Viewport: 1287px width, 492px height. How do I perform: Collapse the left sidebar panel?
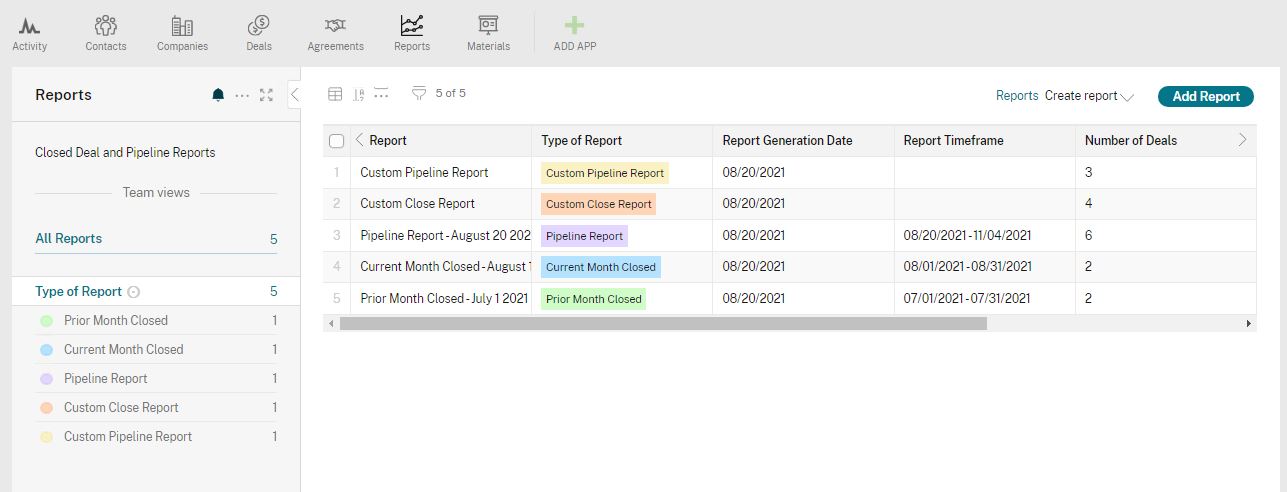[294, 95]
